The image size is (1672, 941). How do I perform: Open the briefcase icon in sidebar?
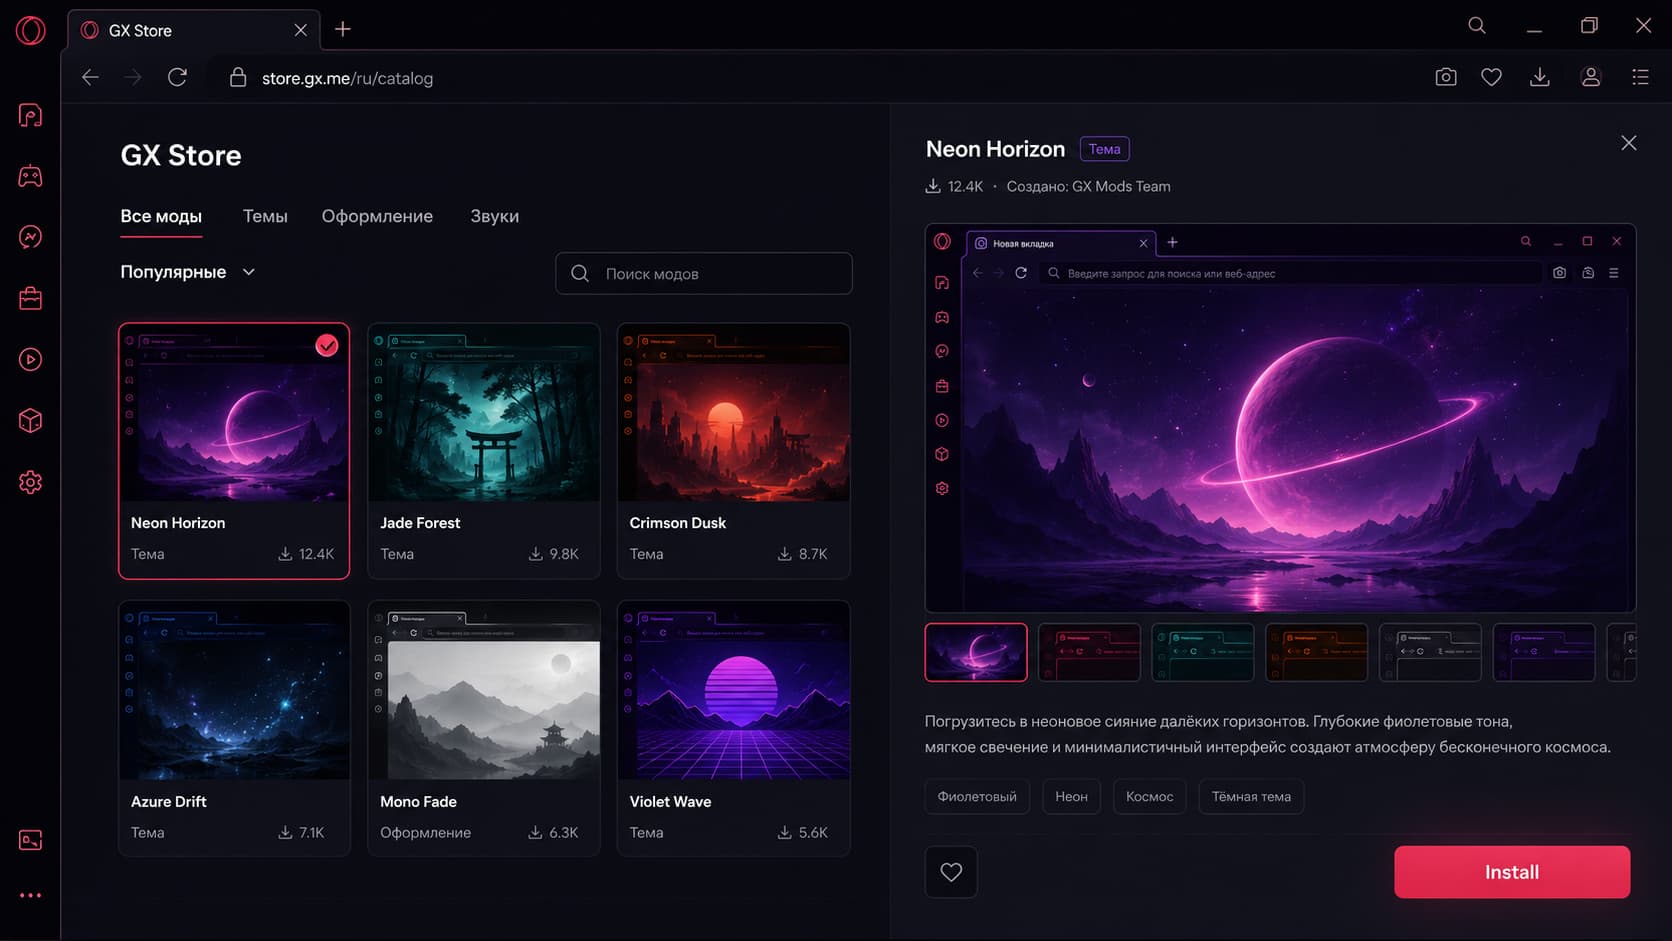(x=30, y=298)
